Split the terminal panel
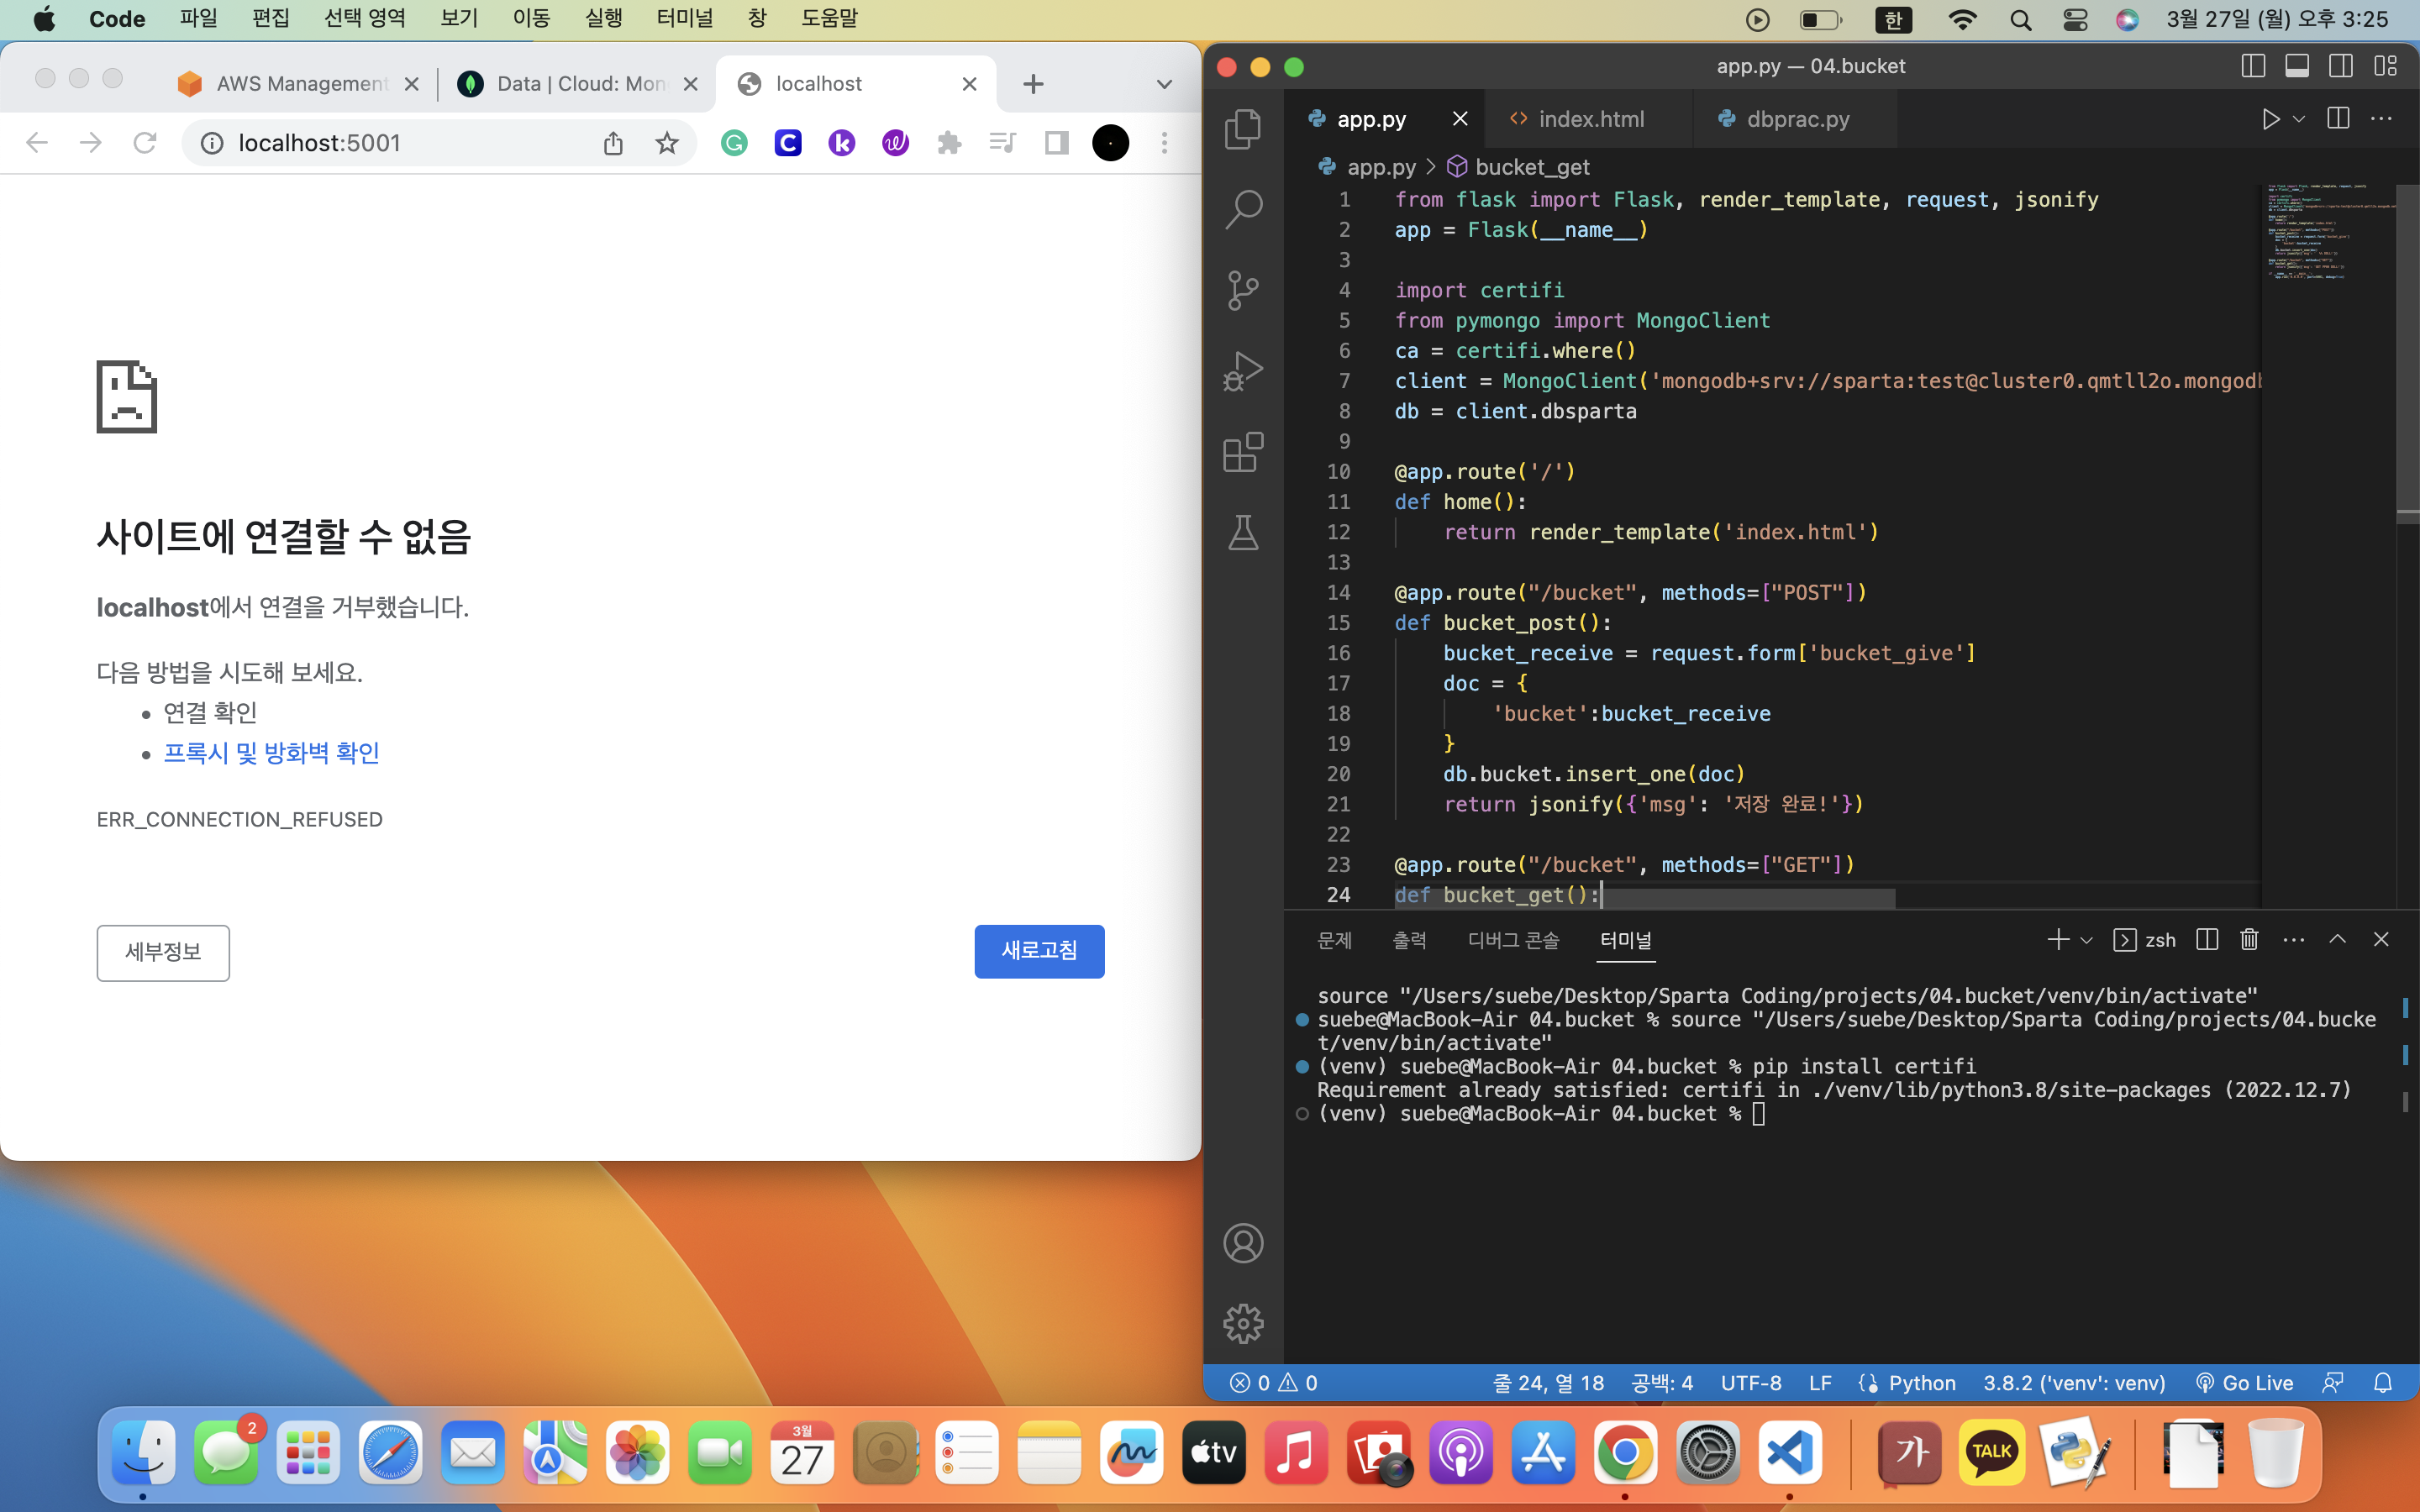The height and width of the screenshot is (1512, 2420). pyautogui.click(x=2207, y=939)
